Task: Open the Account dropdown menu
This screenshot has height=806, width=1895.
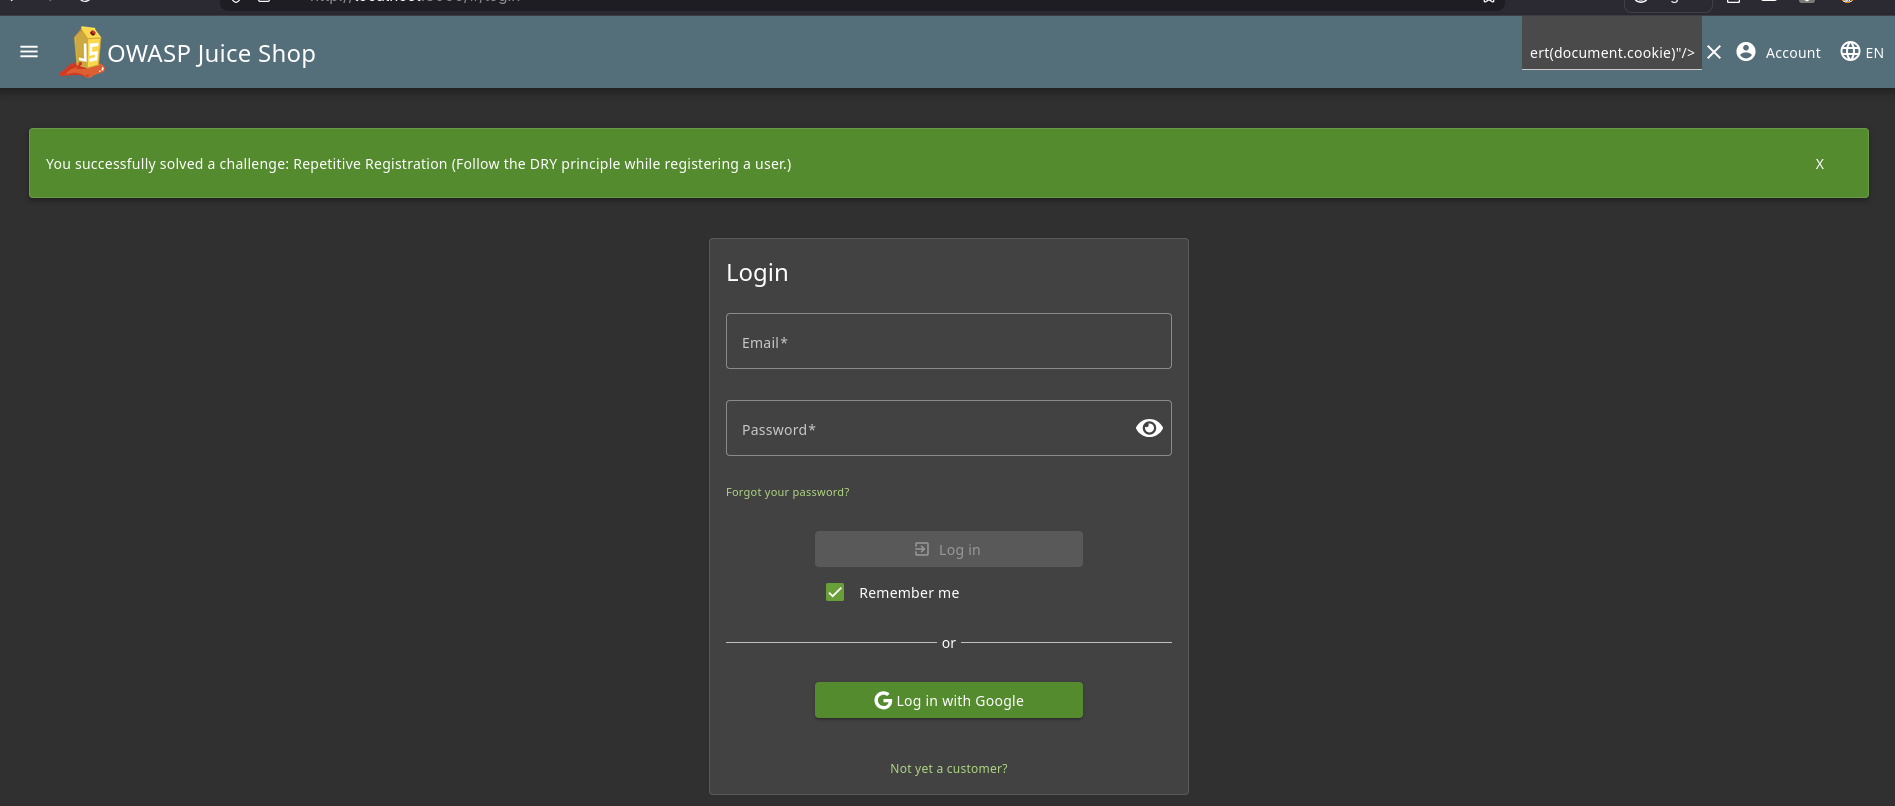Action: 1792,53
